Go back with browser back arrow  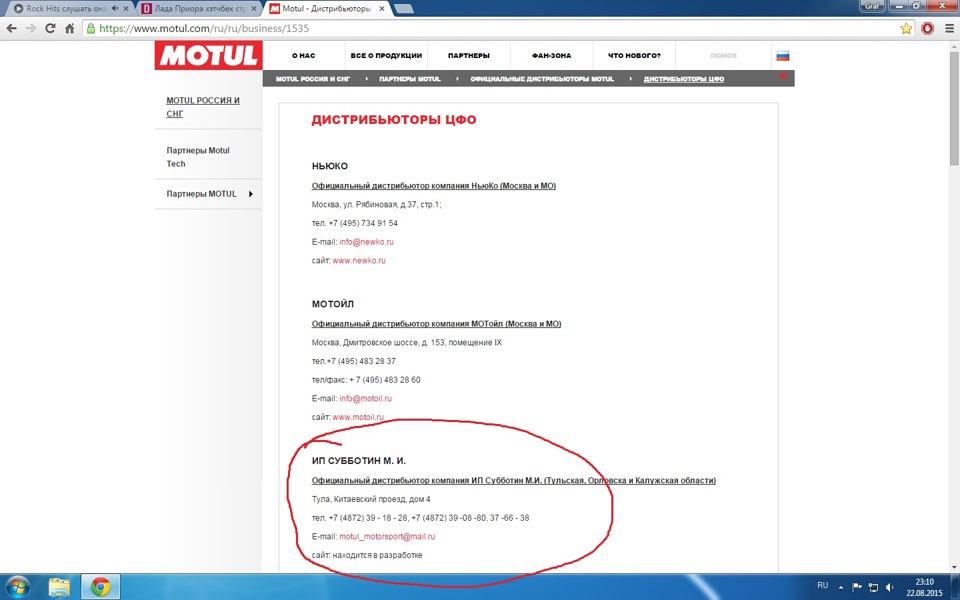[x=12, y=28]
